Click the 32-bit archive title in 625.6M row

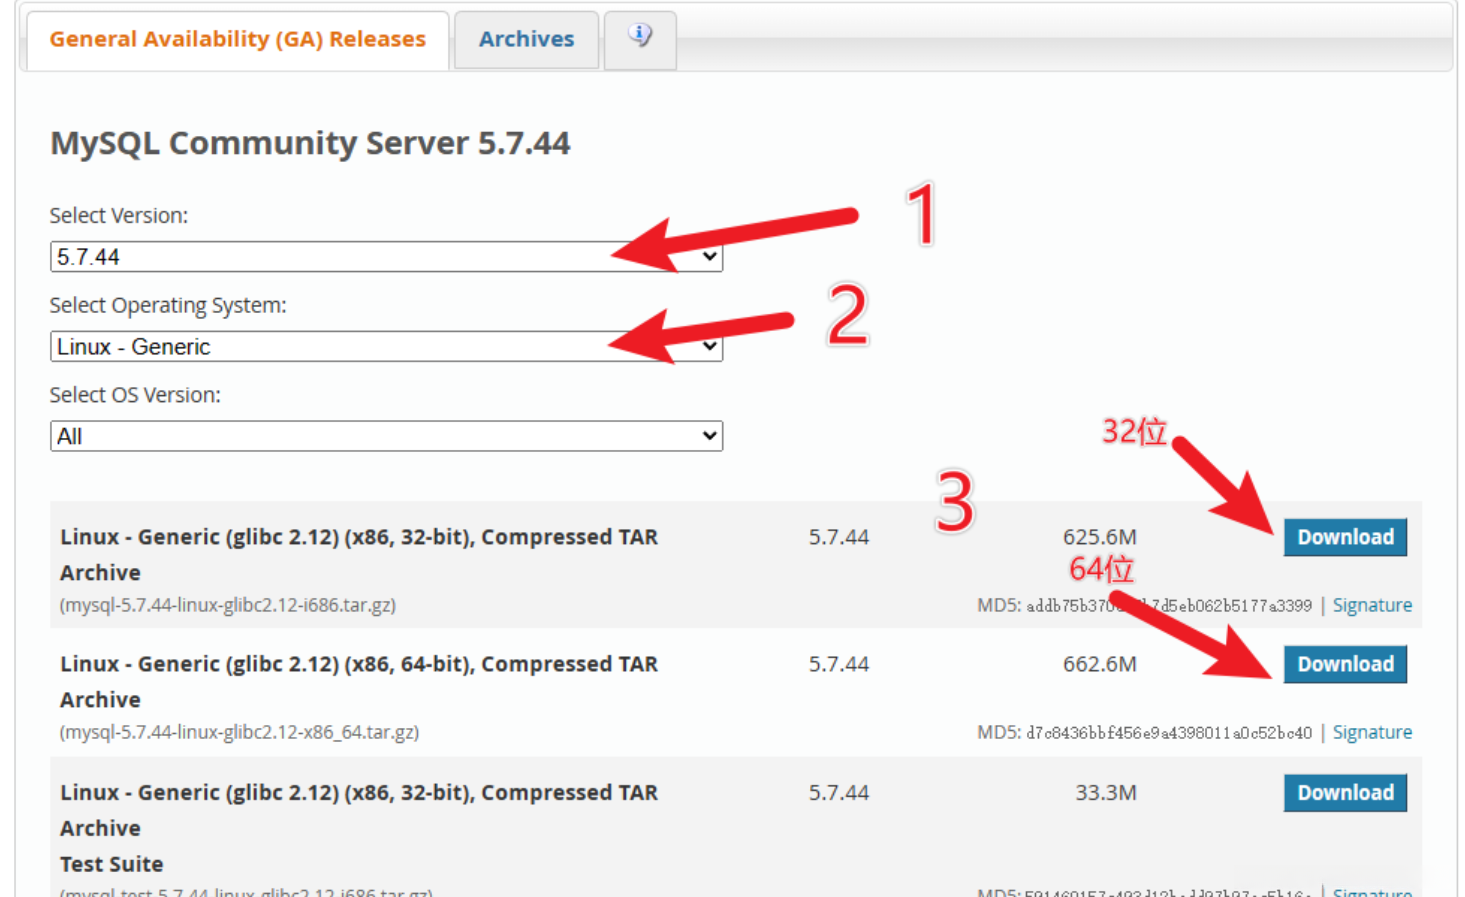pyautogui.click(x=359, y=555)
